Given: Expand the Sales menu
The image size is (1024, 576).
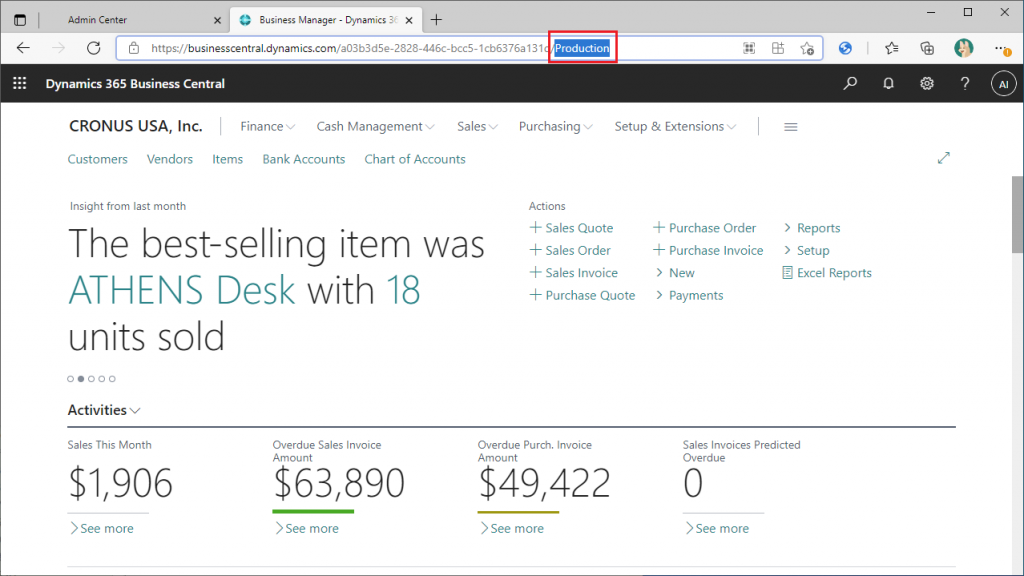Looking at the screenshot, I should pos(477,127).
